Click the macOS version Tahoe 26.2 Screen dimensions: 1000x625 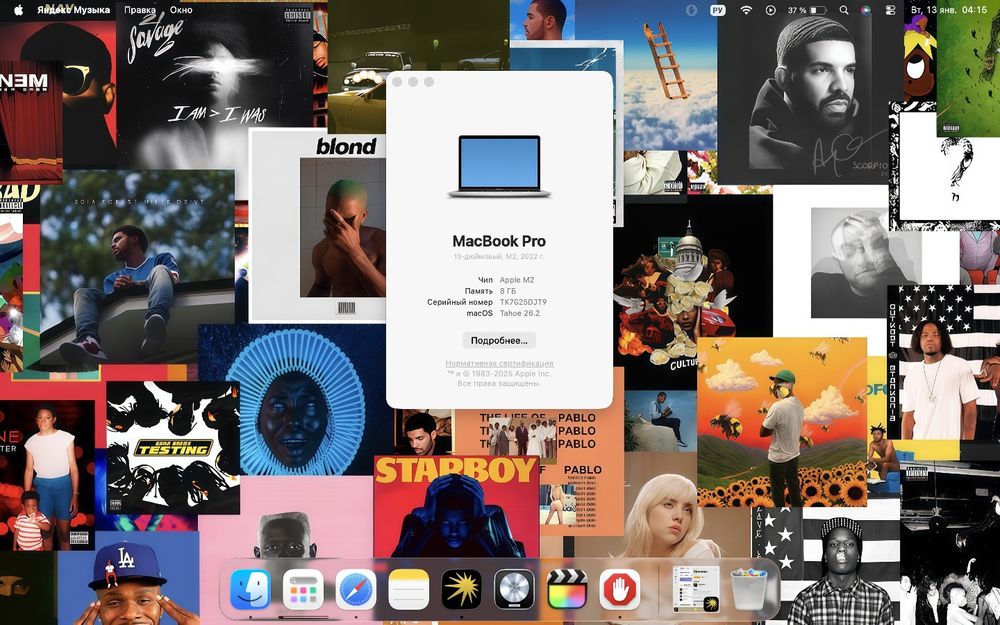coord(520,313)
